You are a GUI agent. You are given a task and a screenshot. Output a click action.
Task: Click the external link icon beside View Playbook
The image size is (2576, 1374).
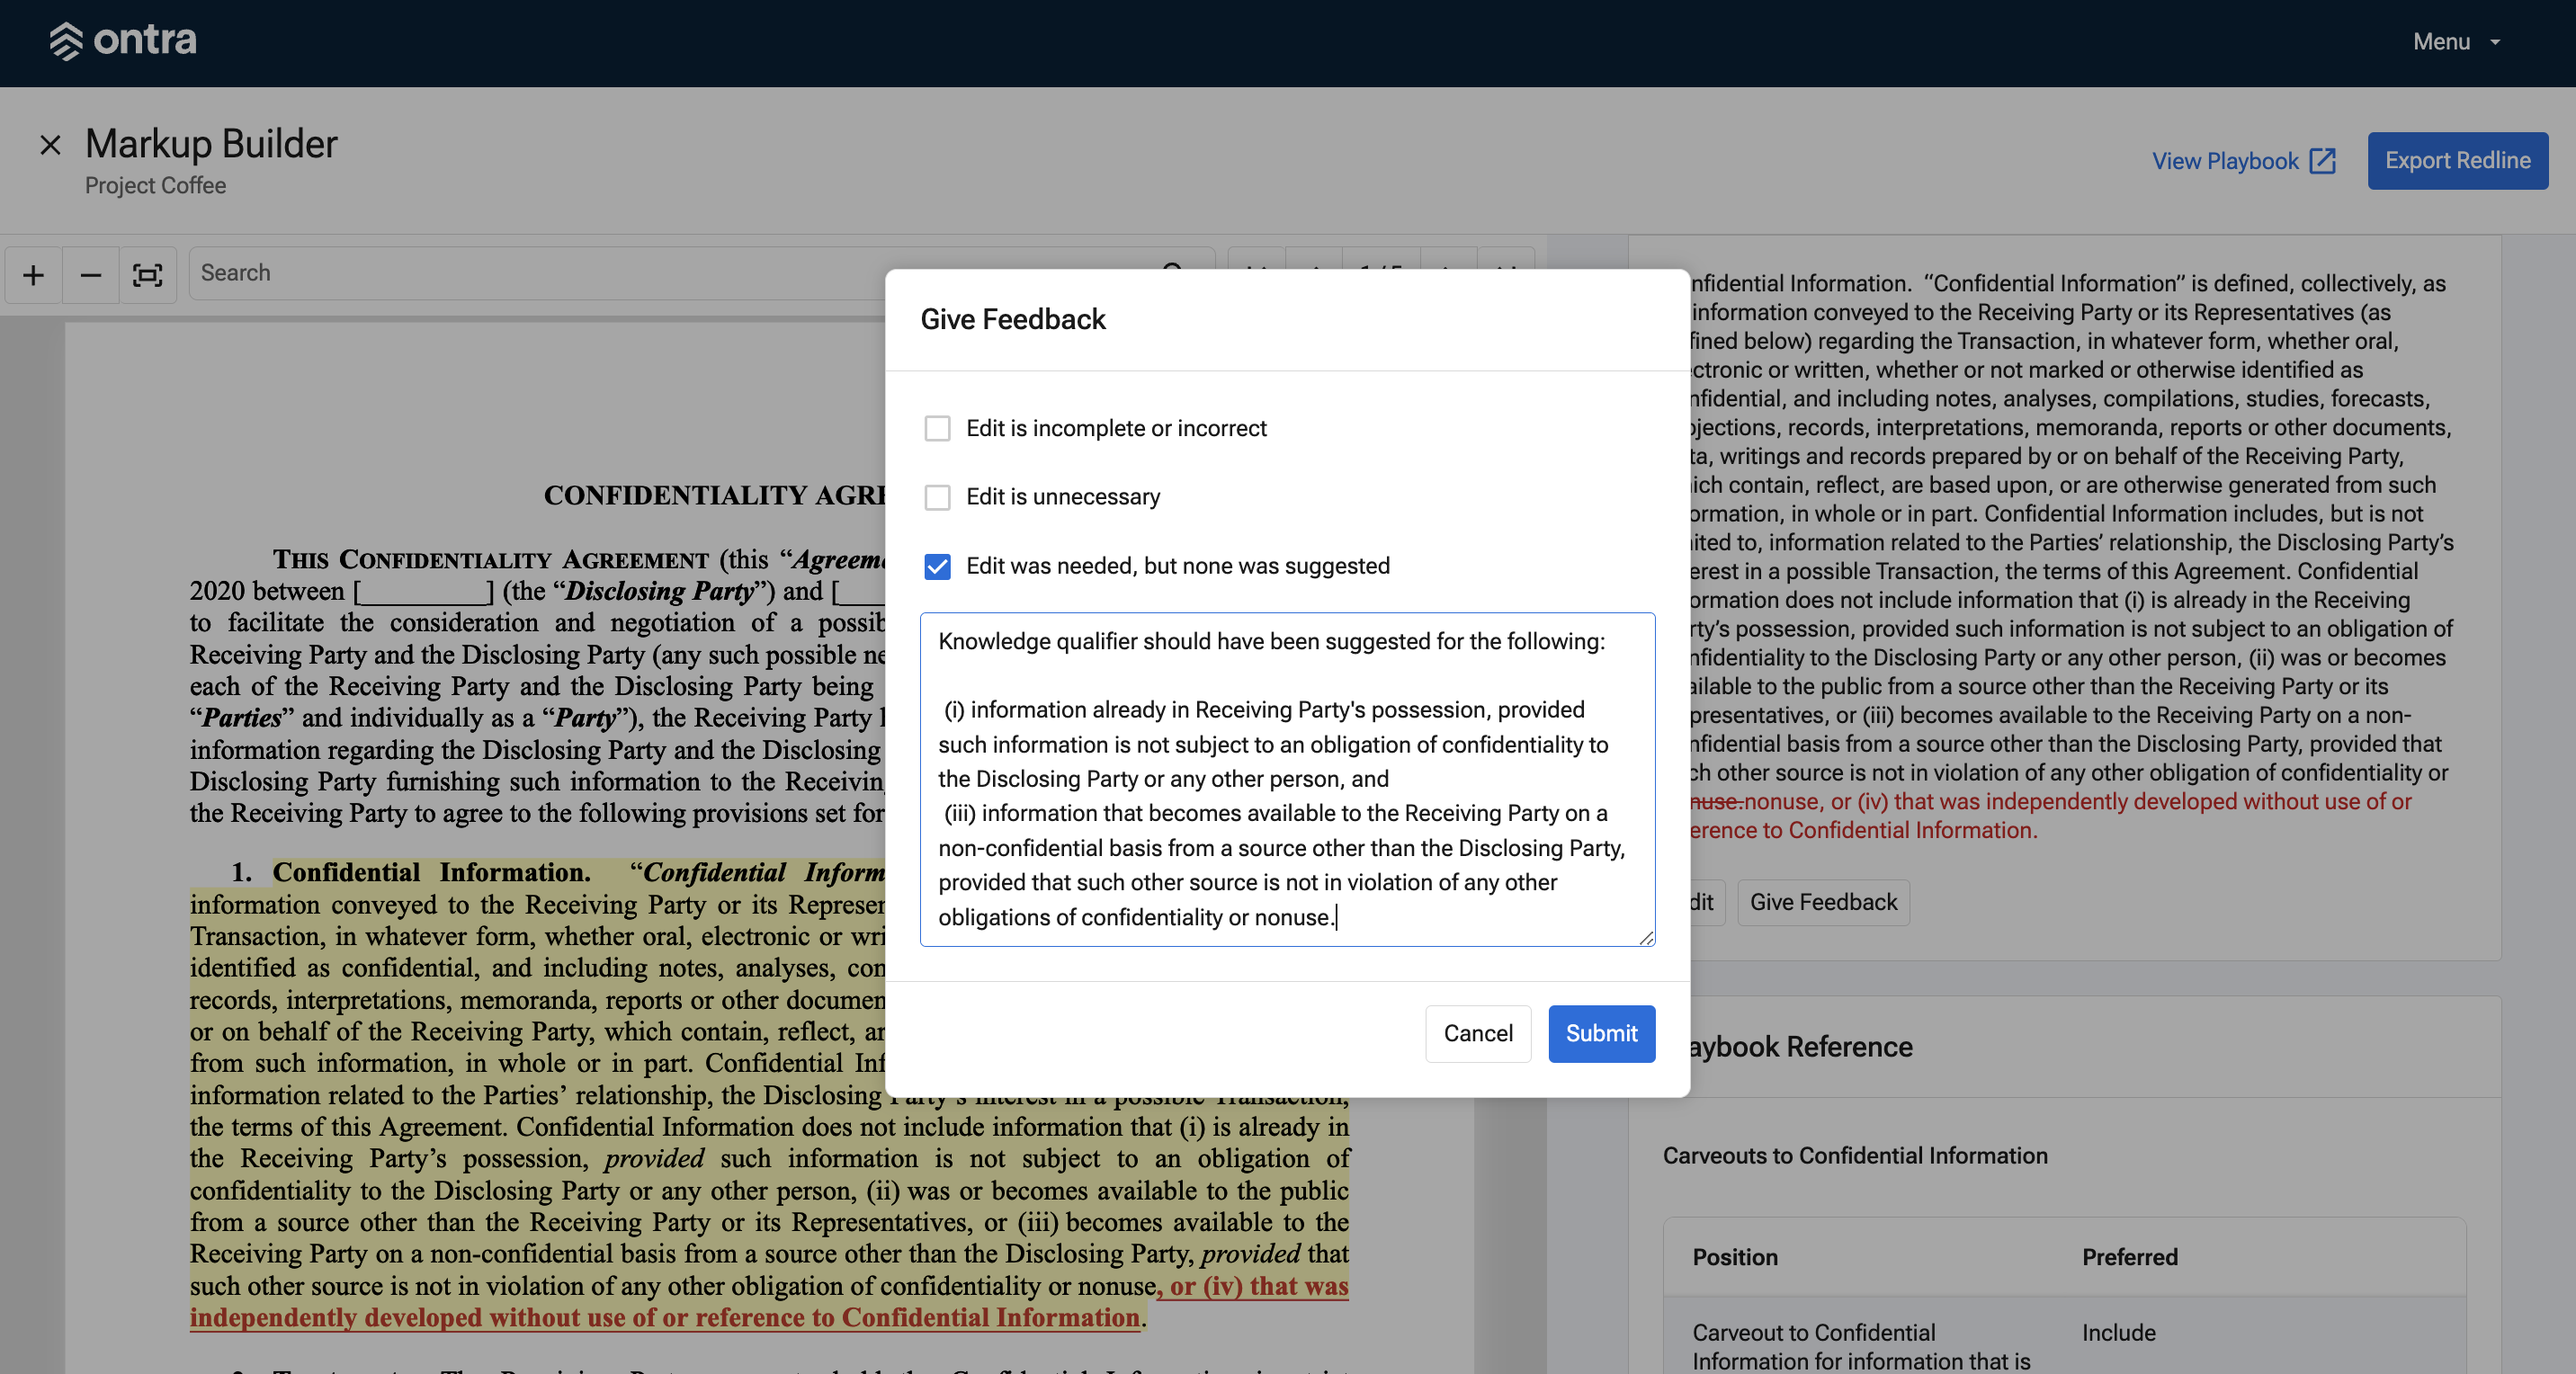point(2323,161)
